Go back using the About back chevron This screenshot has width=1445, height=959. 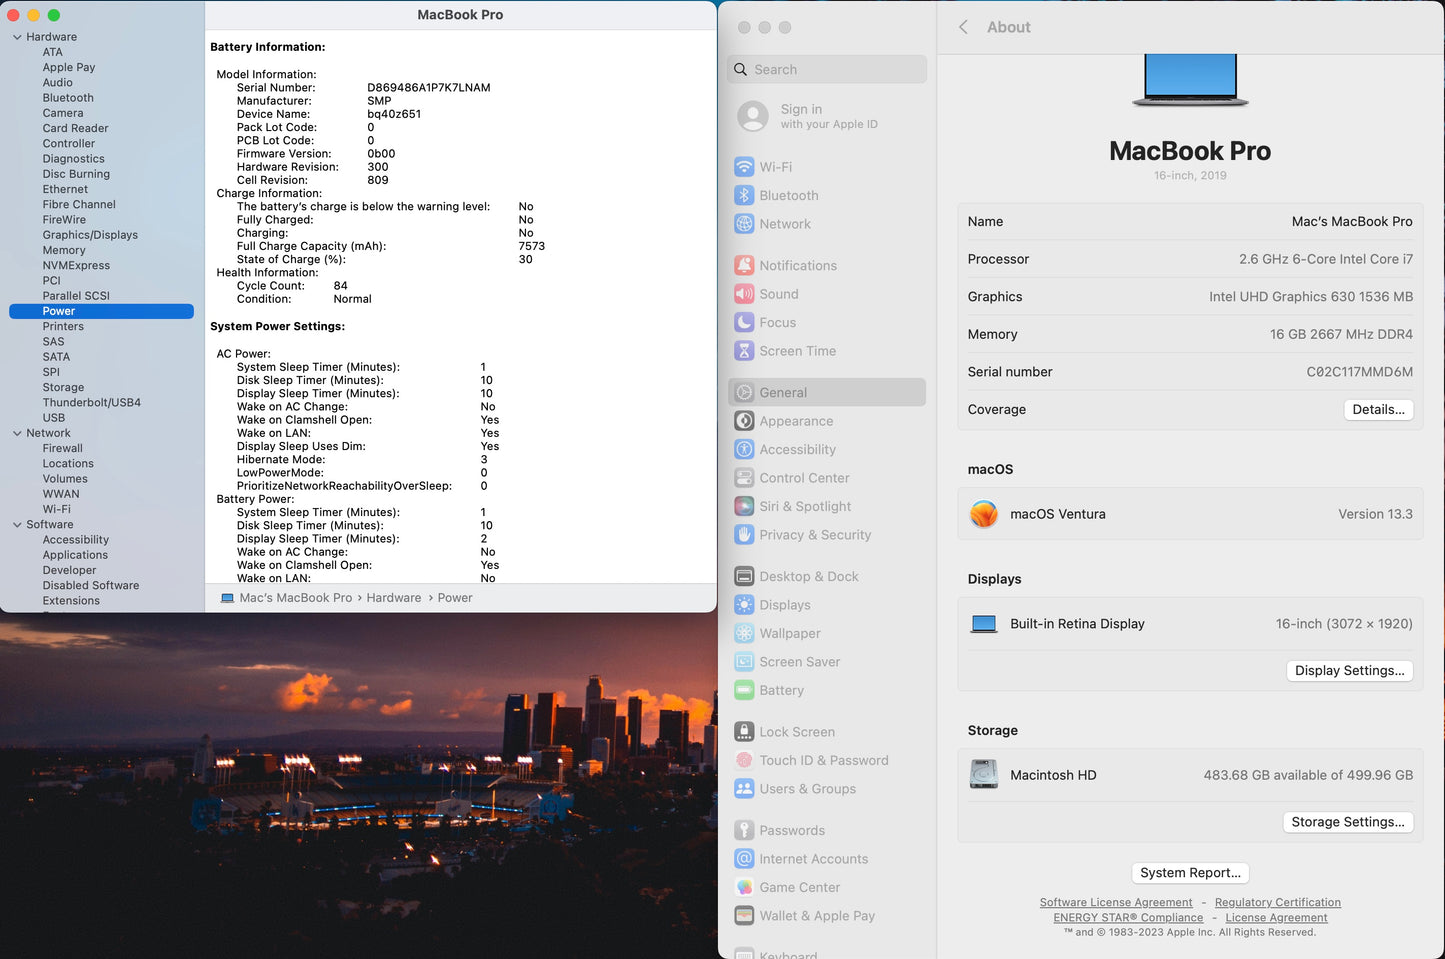(x=963, y=28)
